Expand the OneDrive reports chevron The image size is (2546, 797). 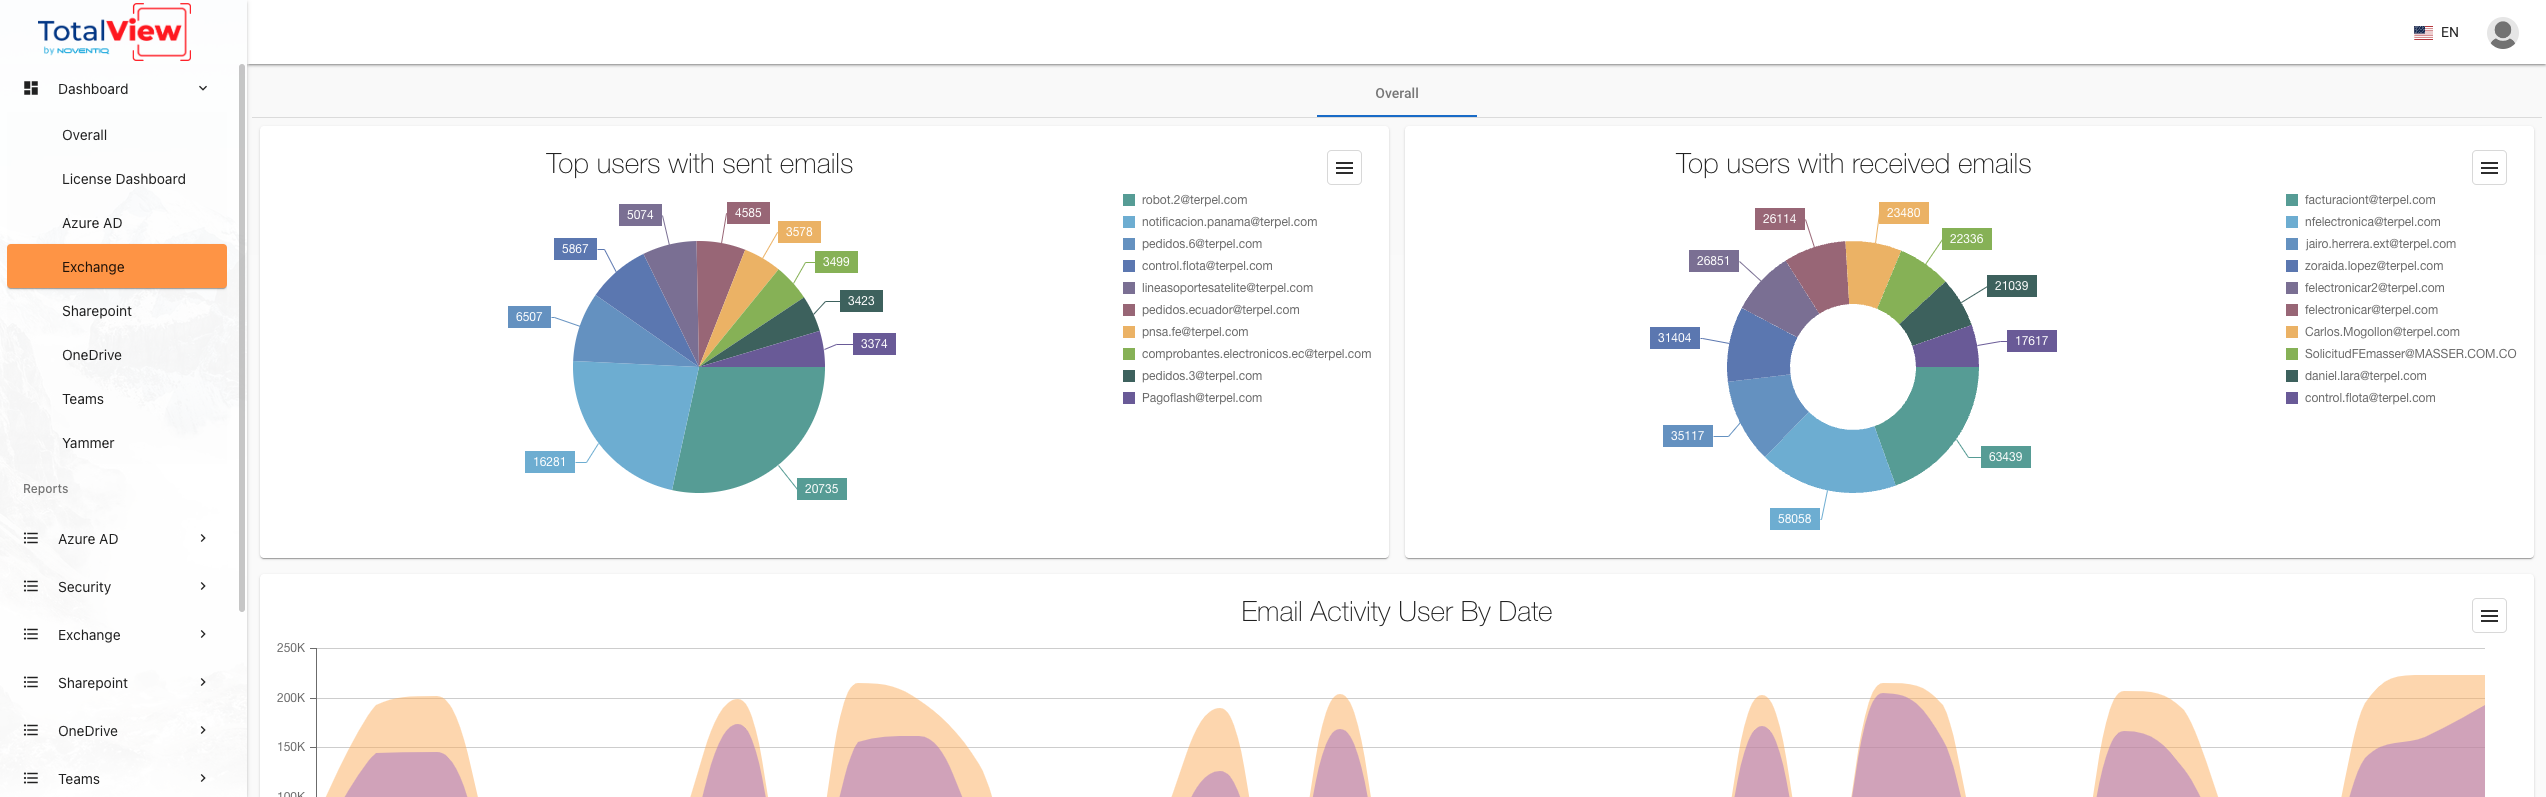pos(203,730)
